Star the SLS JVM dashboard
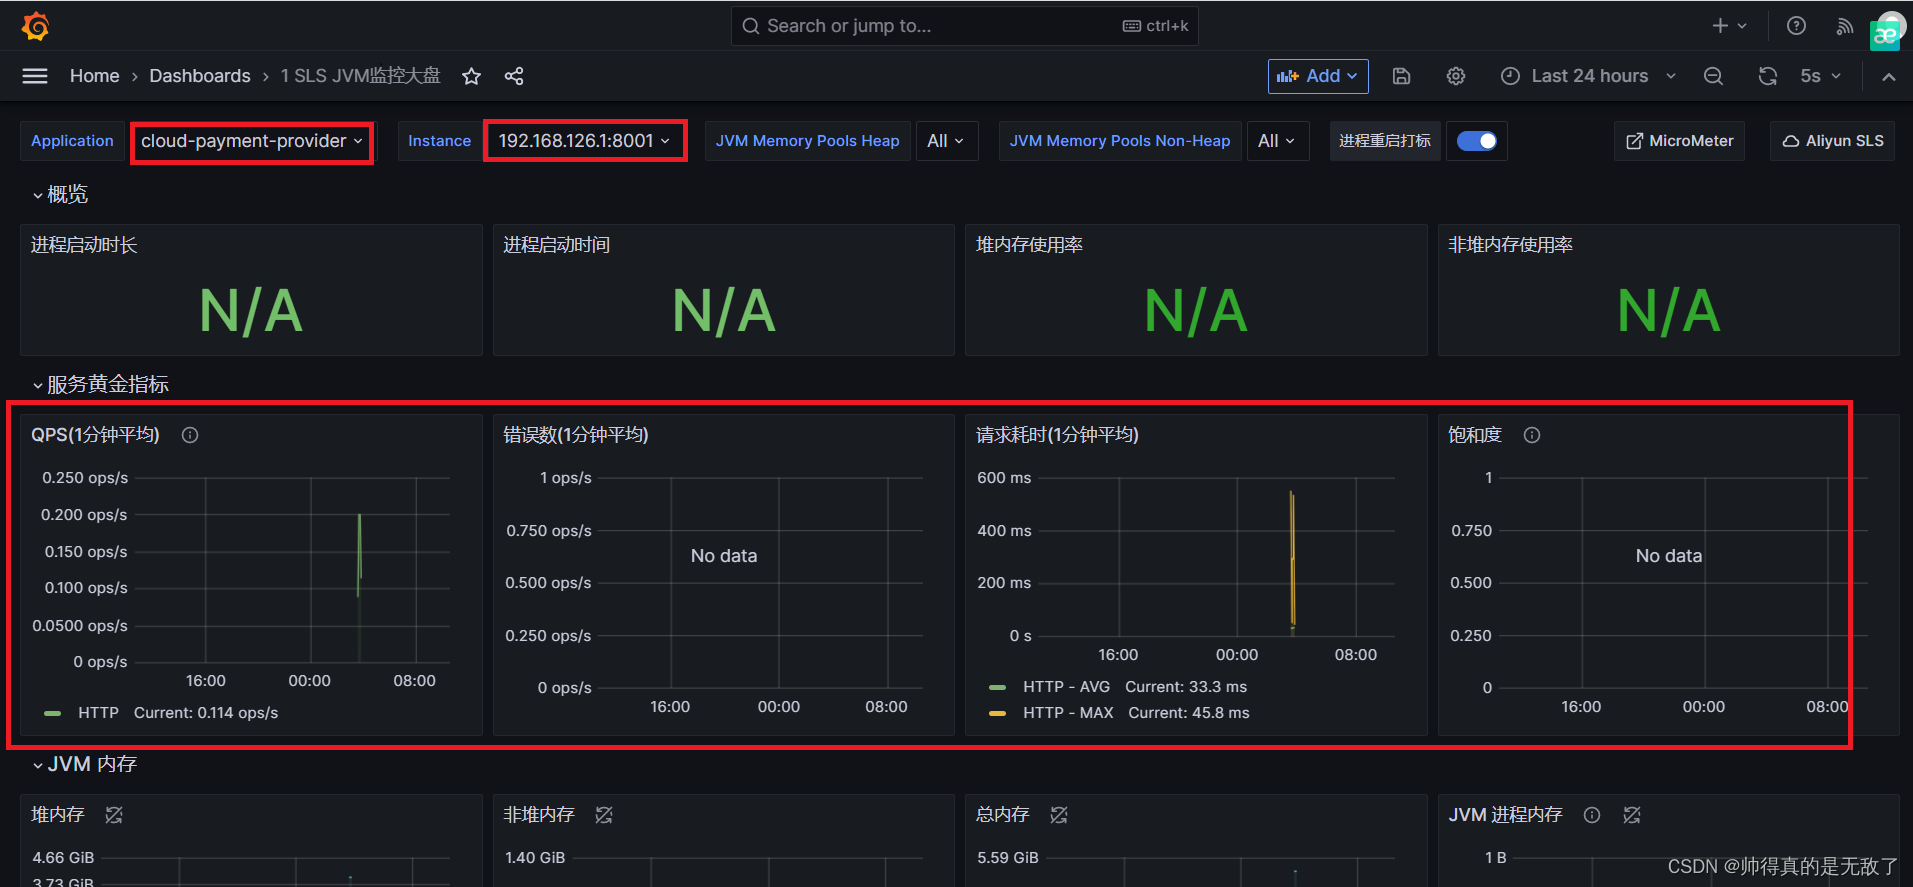1913x887 pixels. [472, 76]
